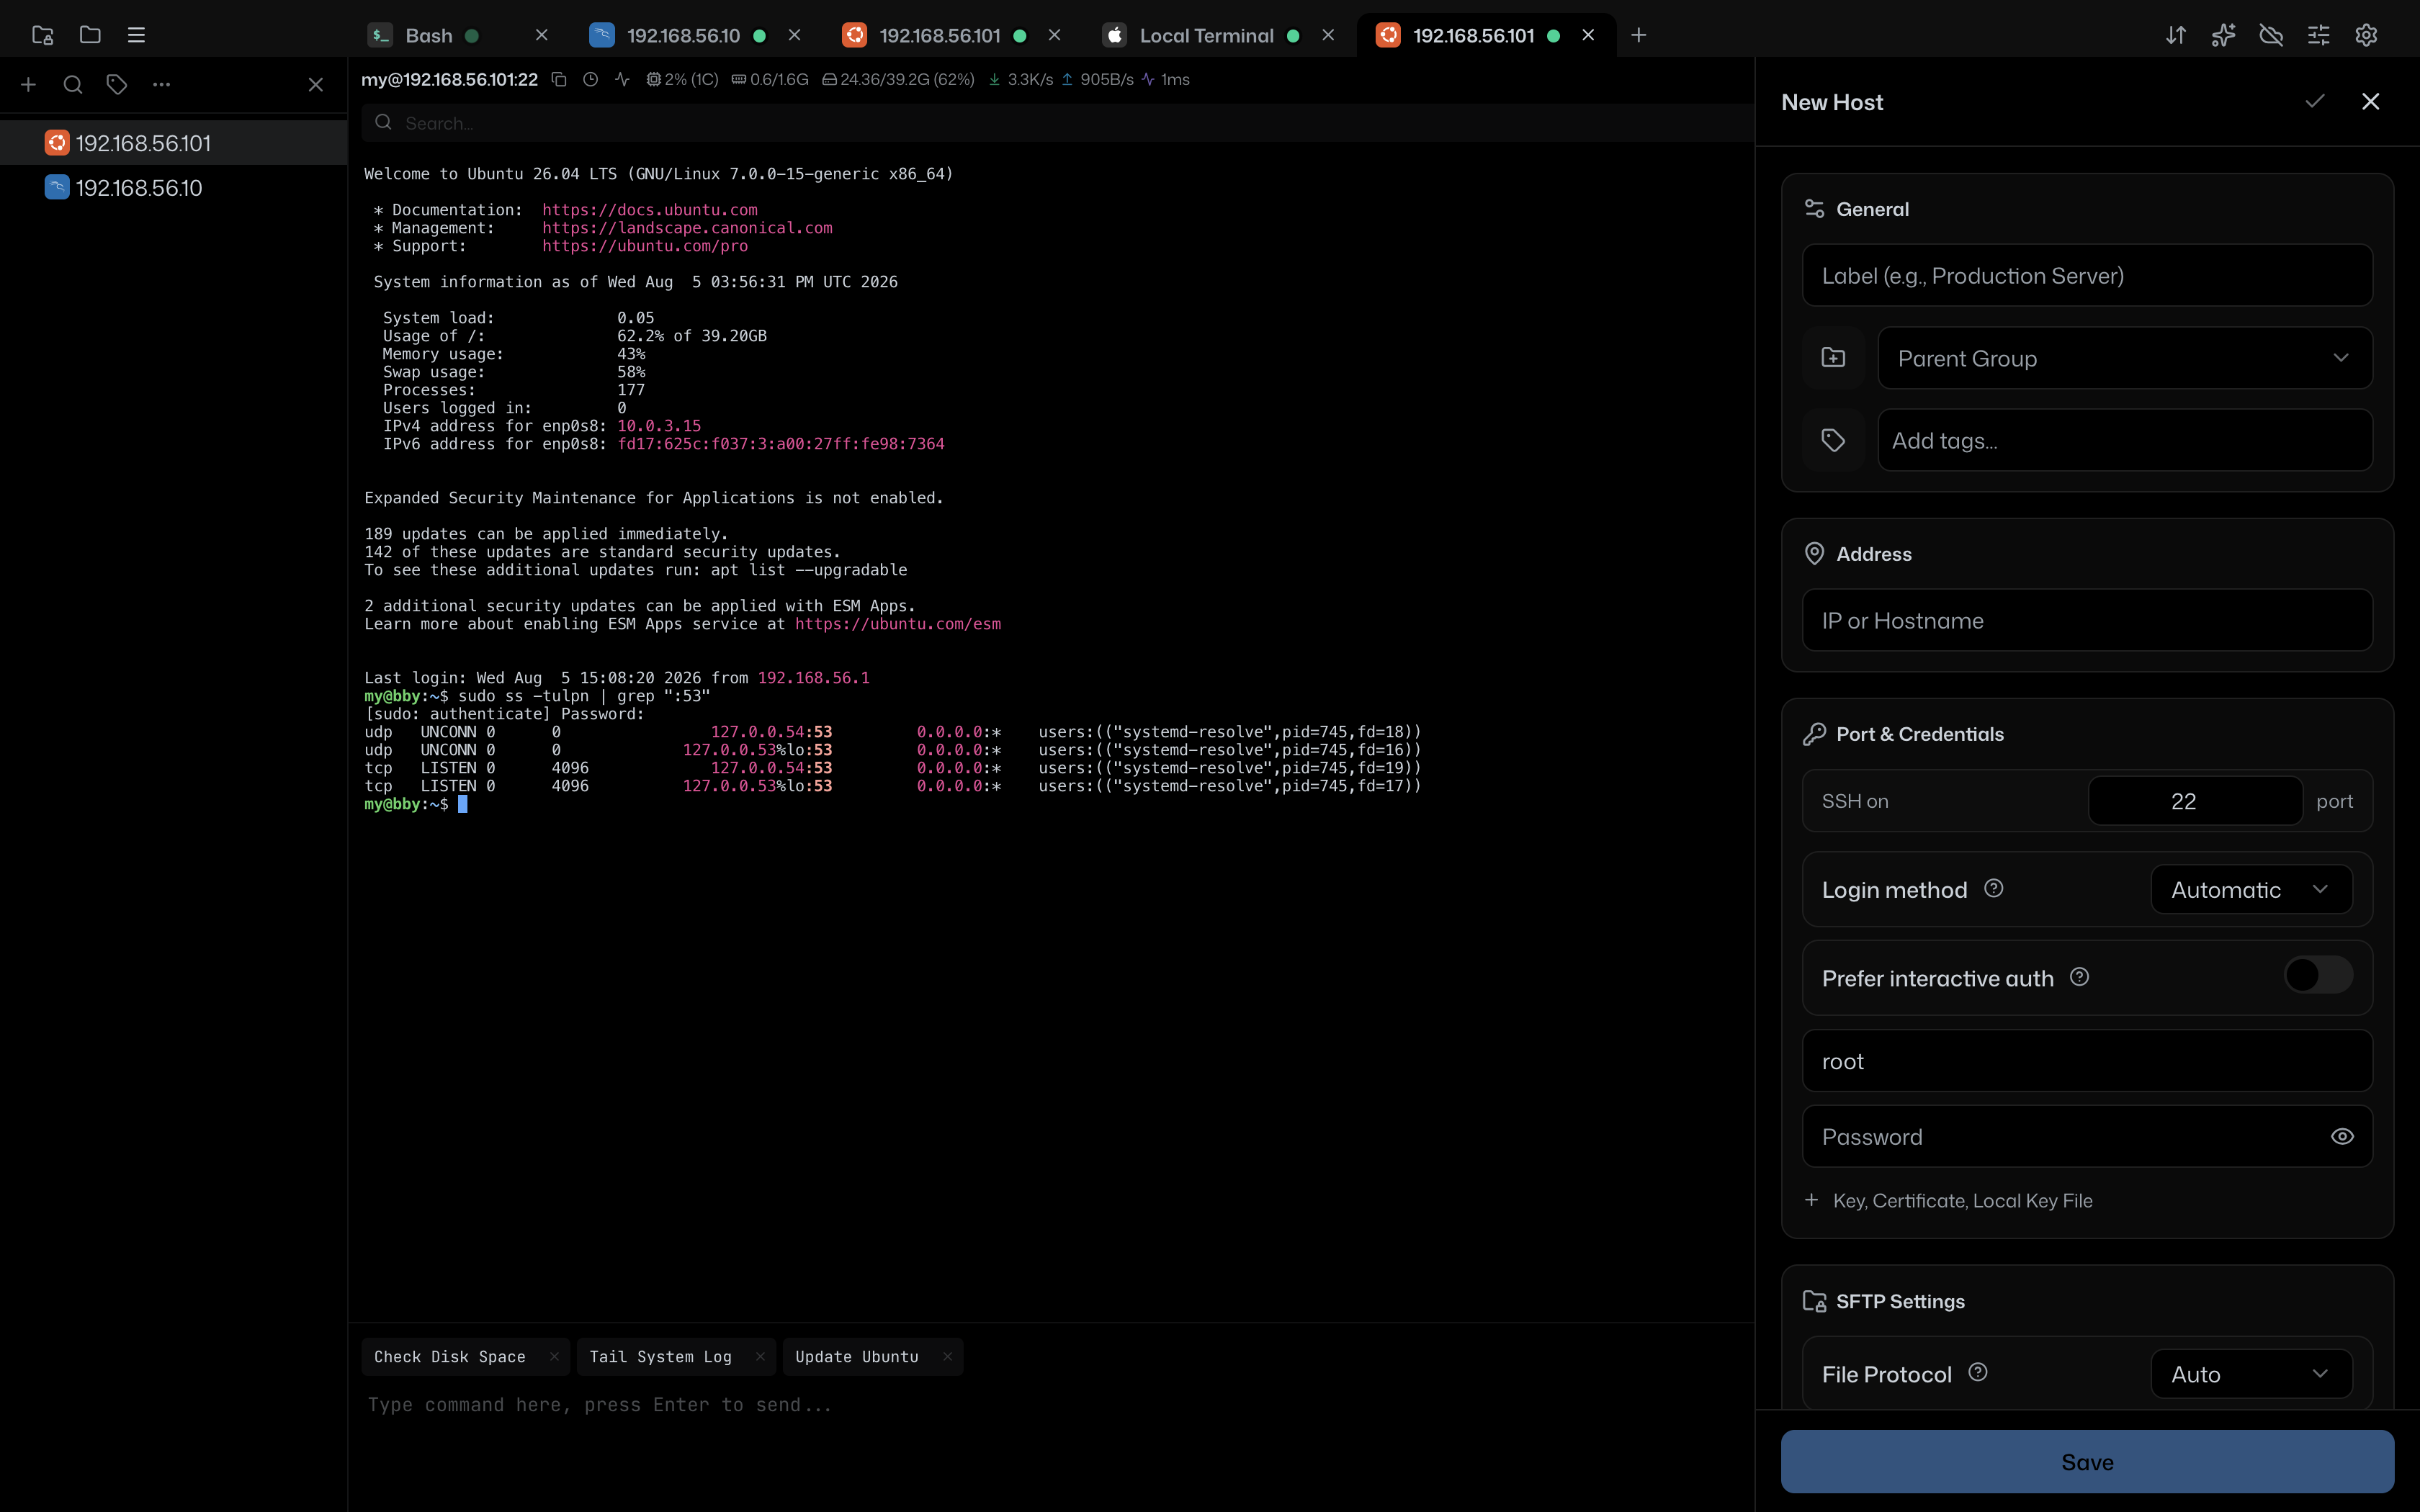This screenshot has height=1512, width=2420.
Task: Expand the Parent Group dropdown
Action: pos(2125,358)
